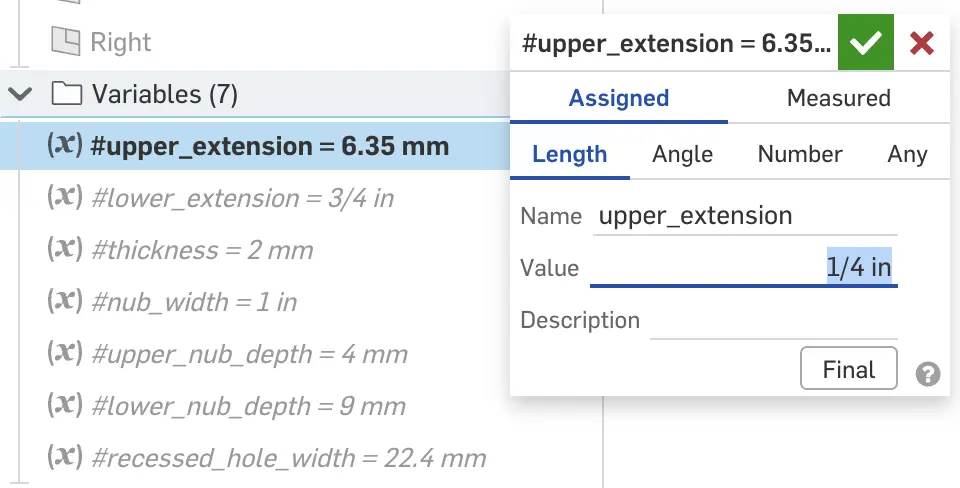Screen dimensions: 960x488
Task: Collapse the Variables folder chevron
Action: tap(20, 95)
